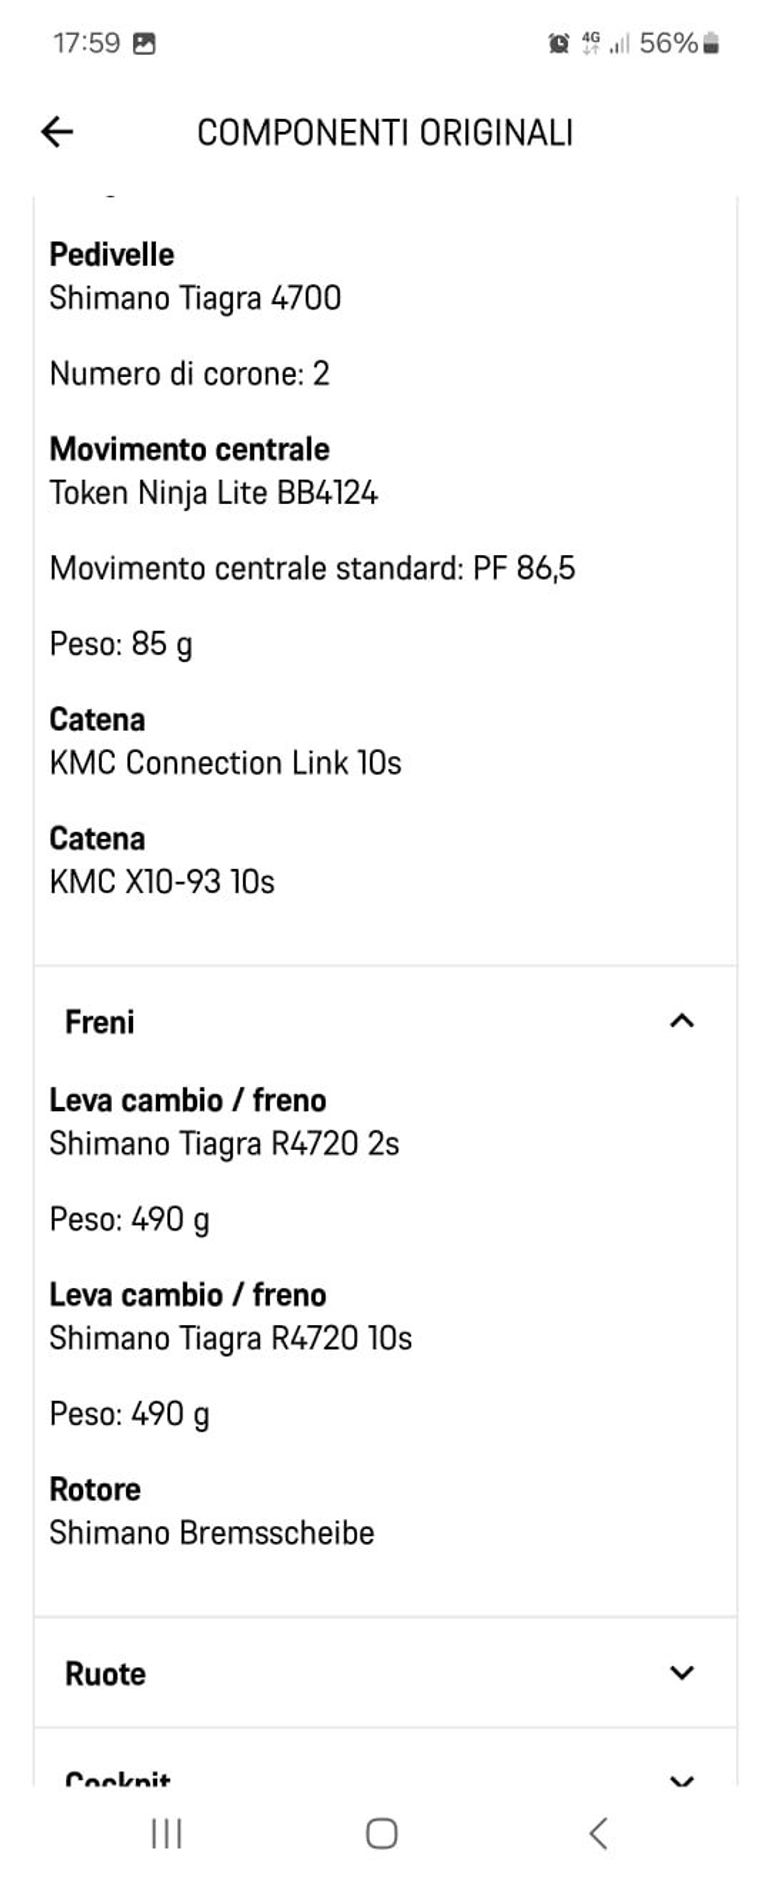Tap the Shimano Bremsscheibe rotor entry
The width and height of the screenshot is (770, 1882).
[x=211, y=1533]
